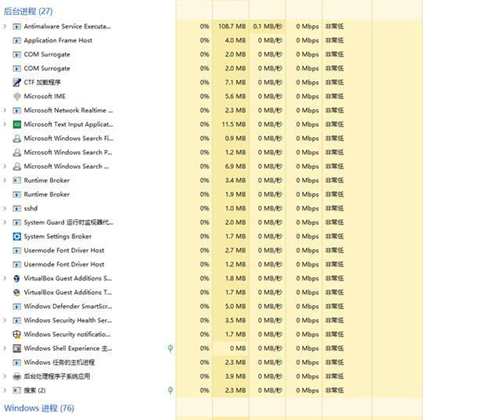Click the 0 MB memory value of Windows Shell Experience

(x=238, y=348)
